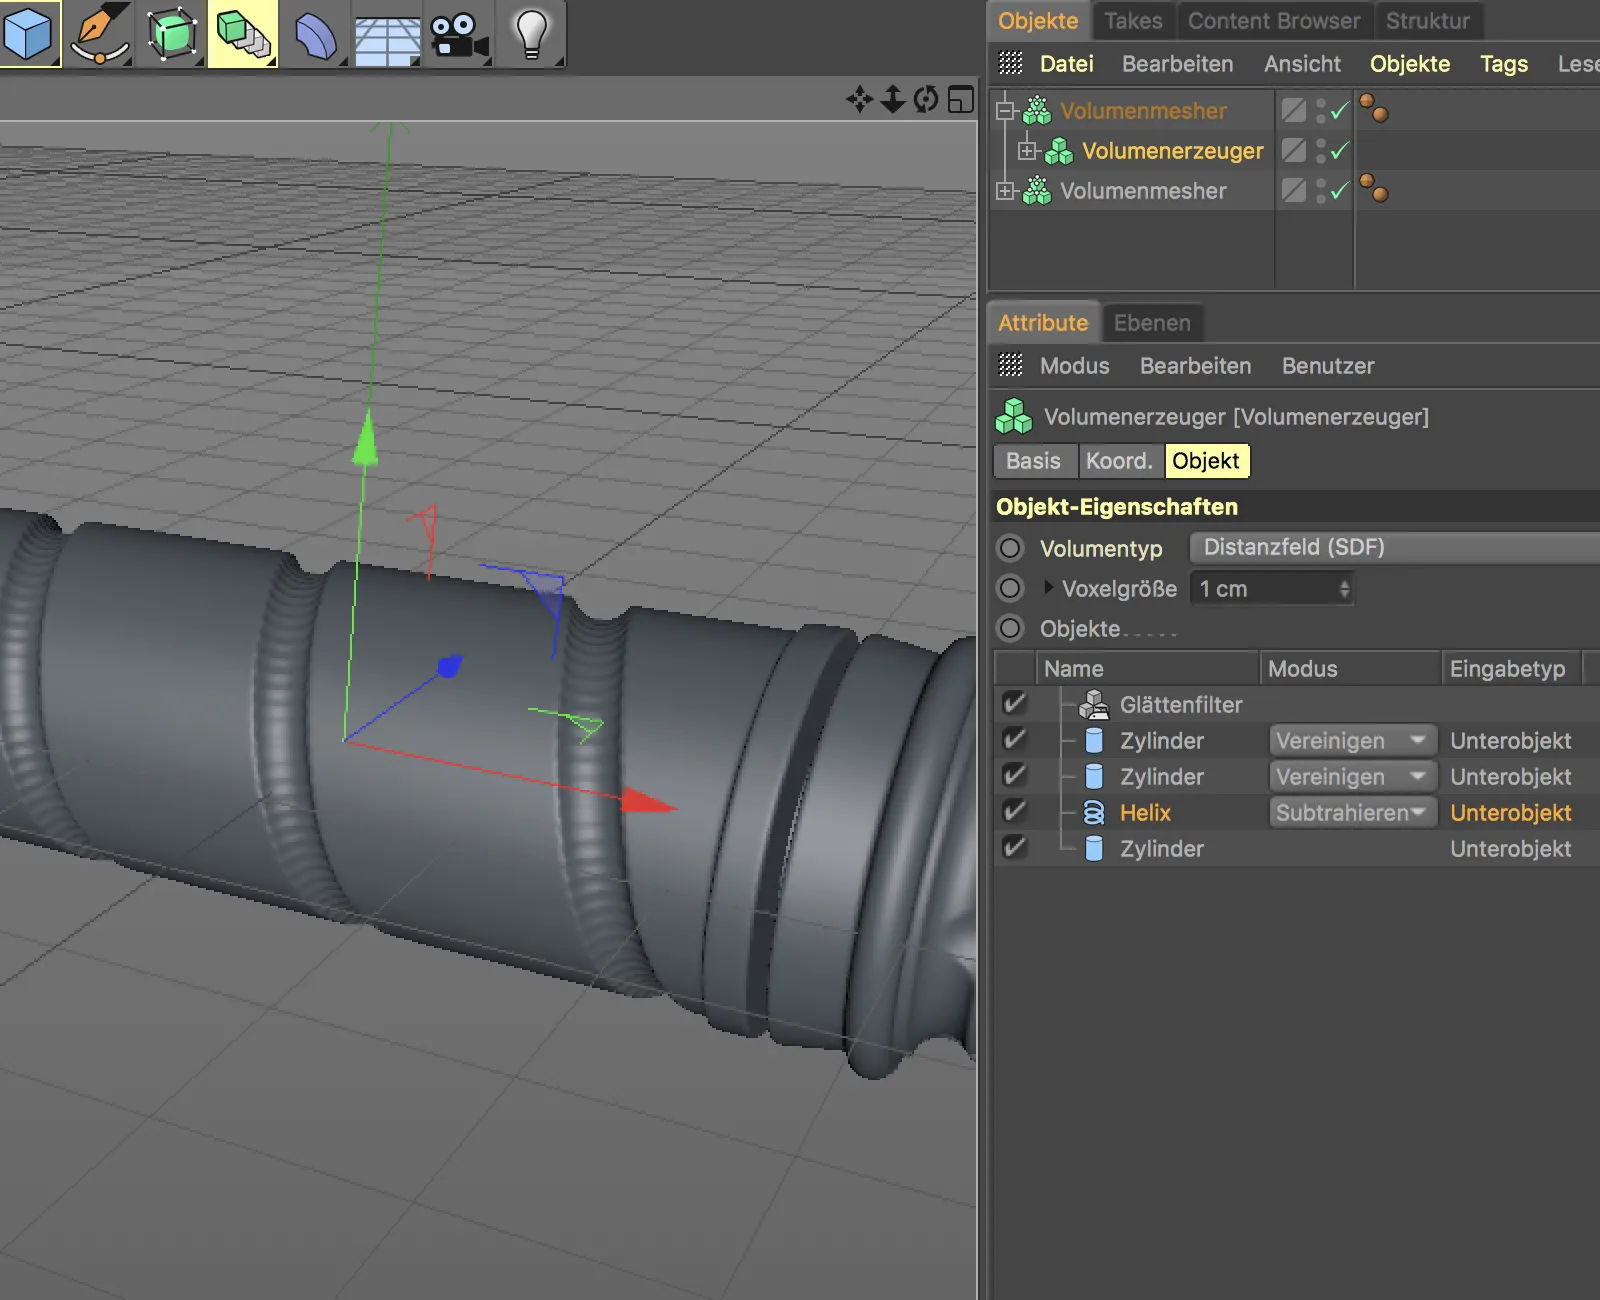Click the deformer bend tool icon

point(315,34)
